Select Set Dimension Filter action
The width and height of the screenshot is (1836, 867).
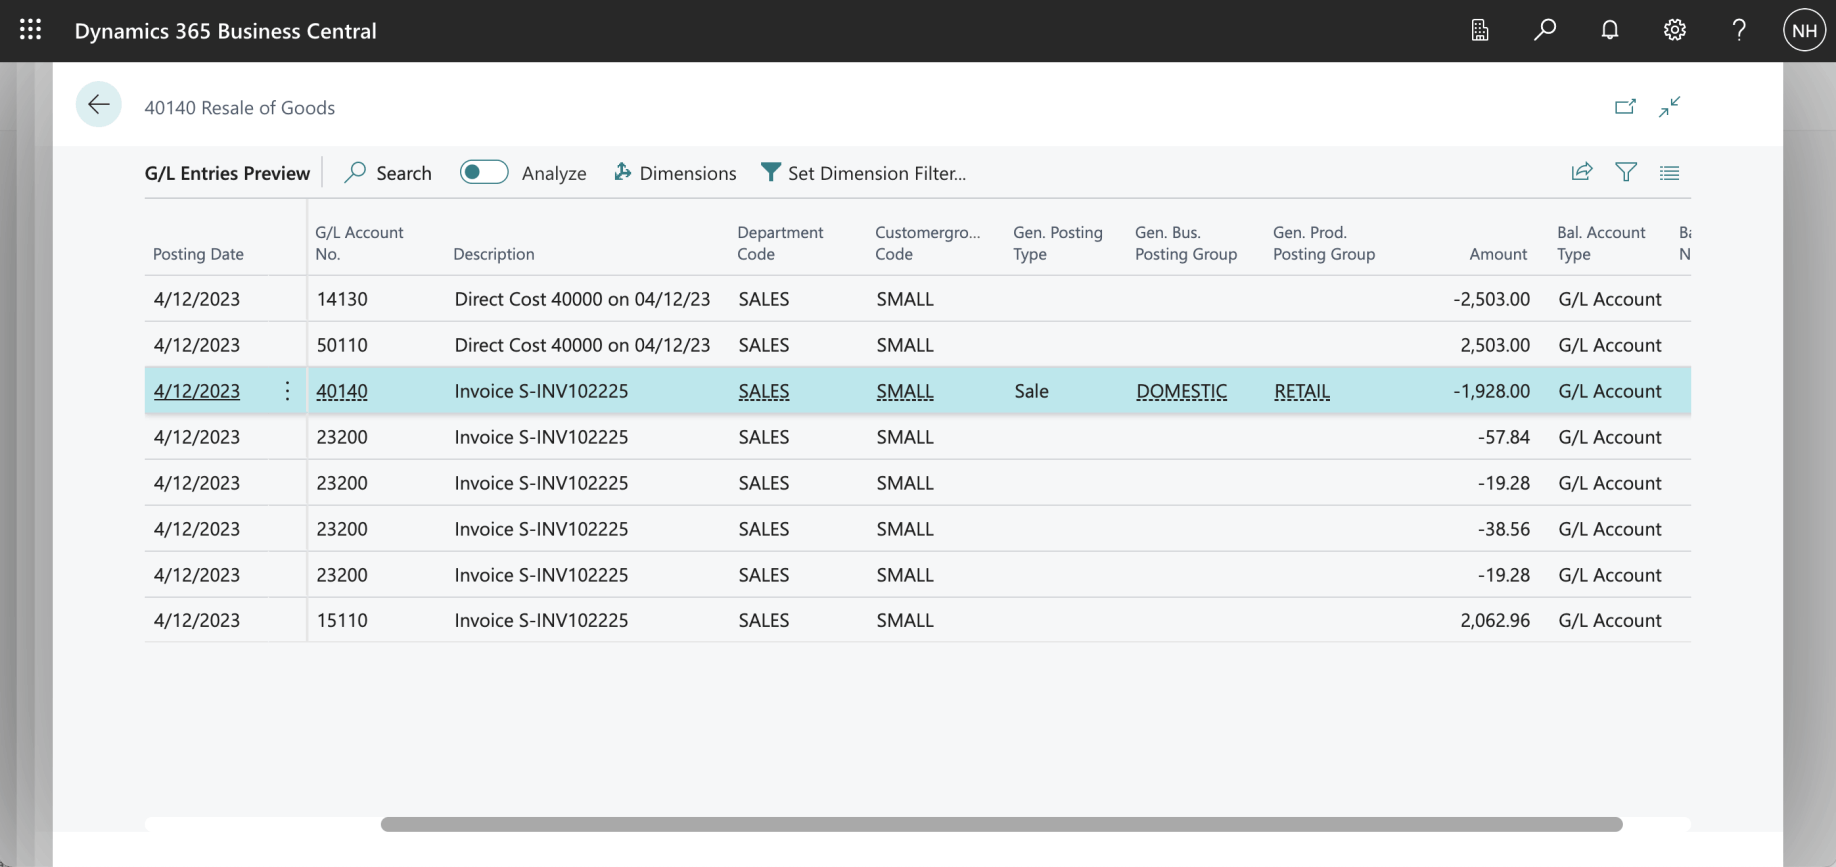coord(864,173)
